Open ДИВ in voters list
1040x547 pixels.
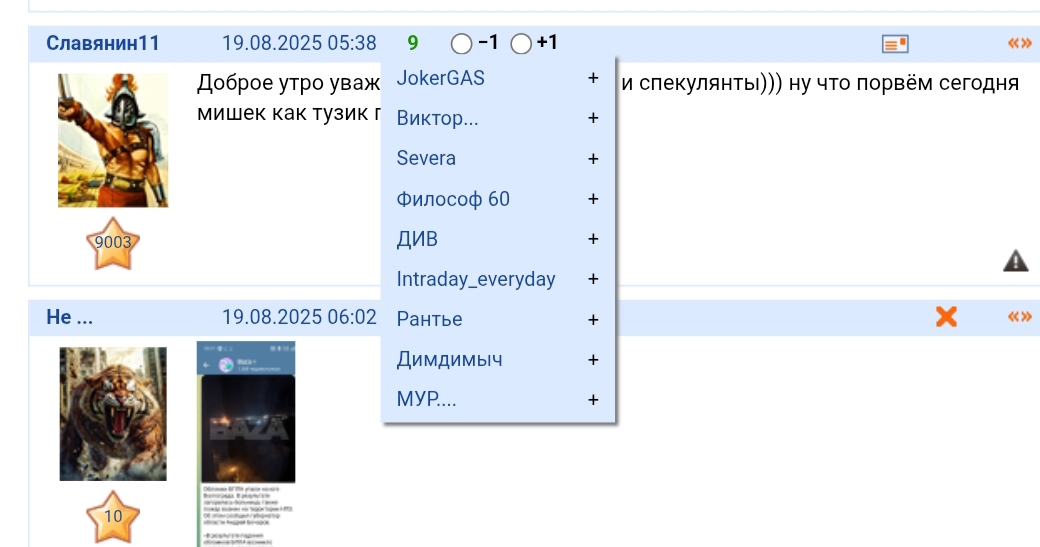(417, 239)
